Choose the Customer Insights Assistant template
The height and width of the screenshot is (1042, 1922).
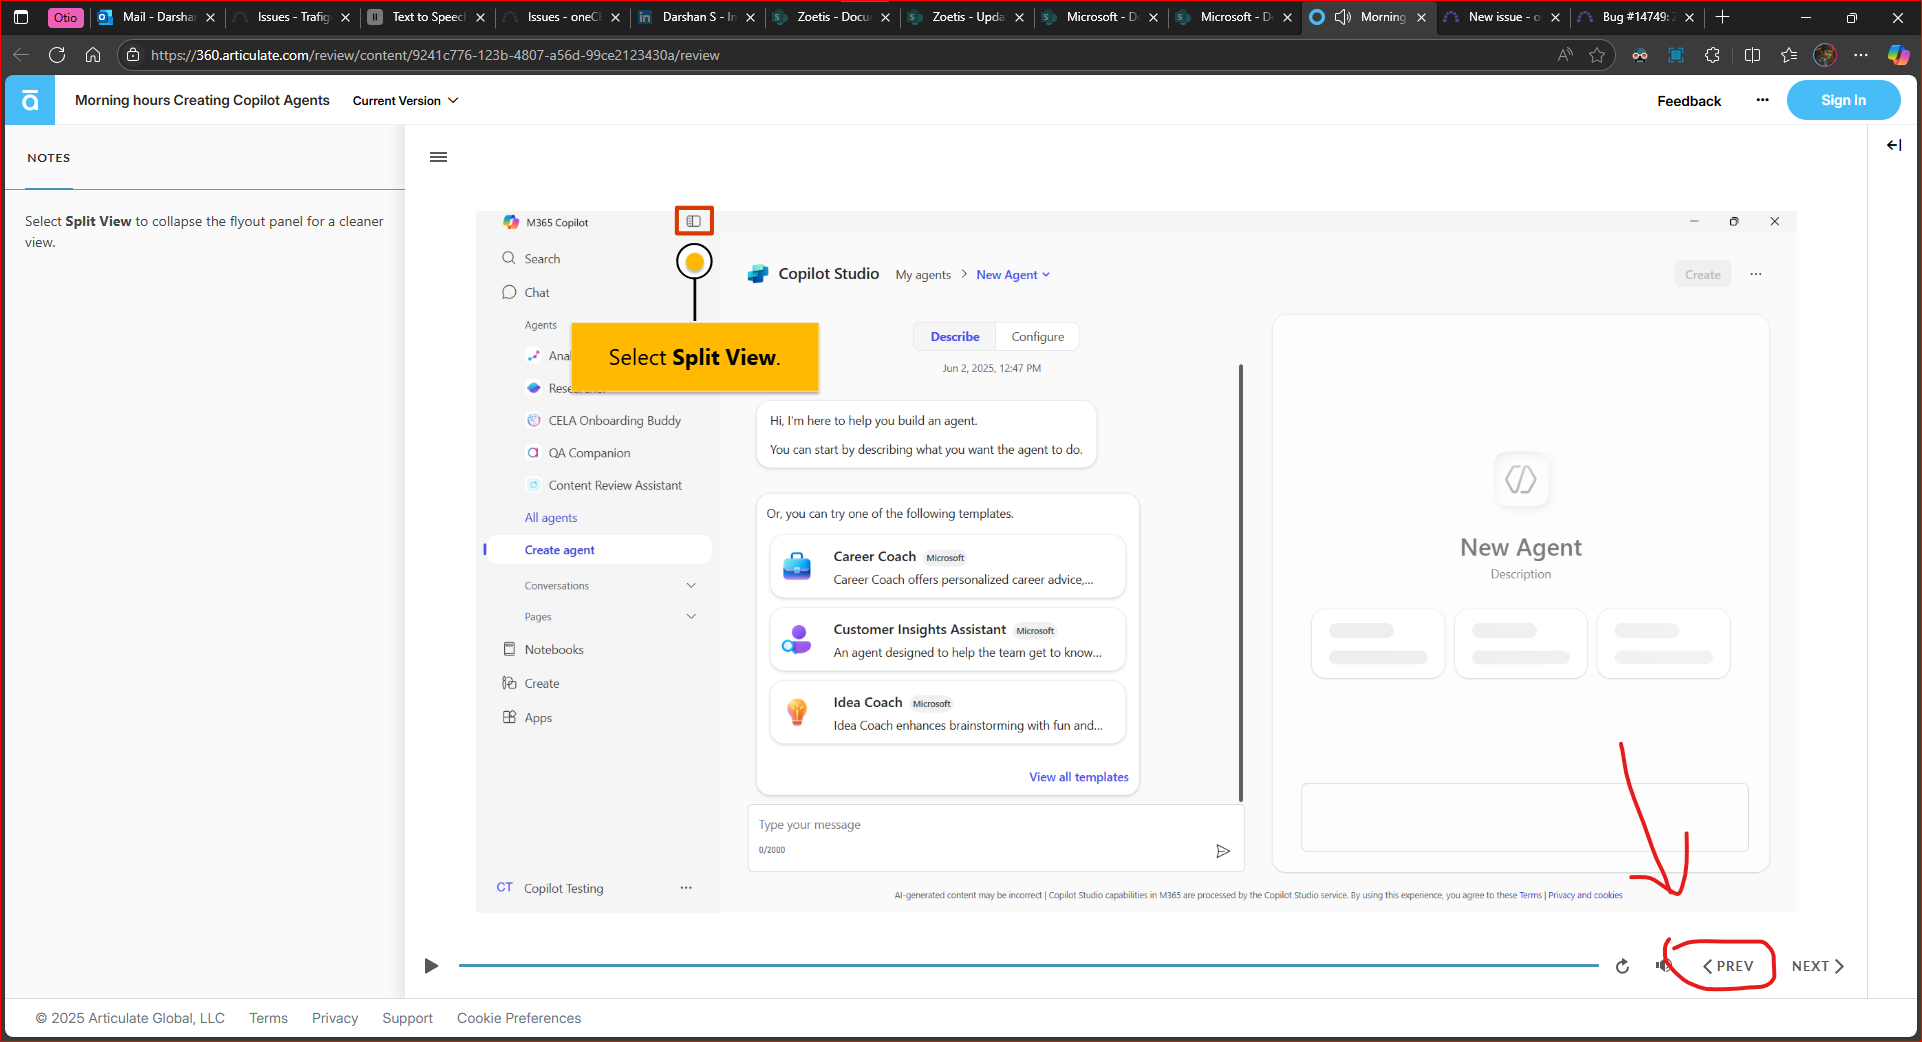coord(948,640)
